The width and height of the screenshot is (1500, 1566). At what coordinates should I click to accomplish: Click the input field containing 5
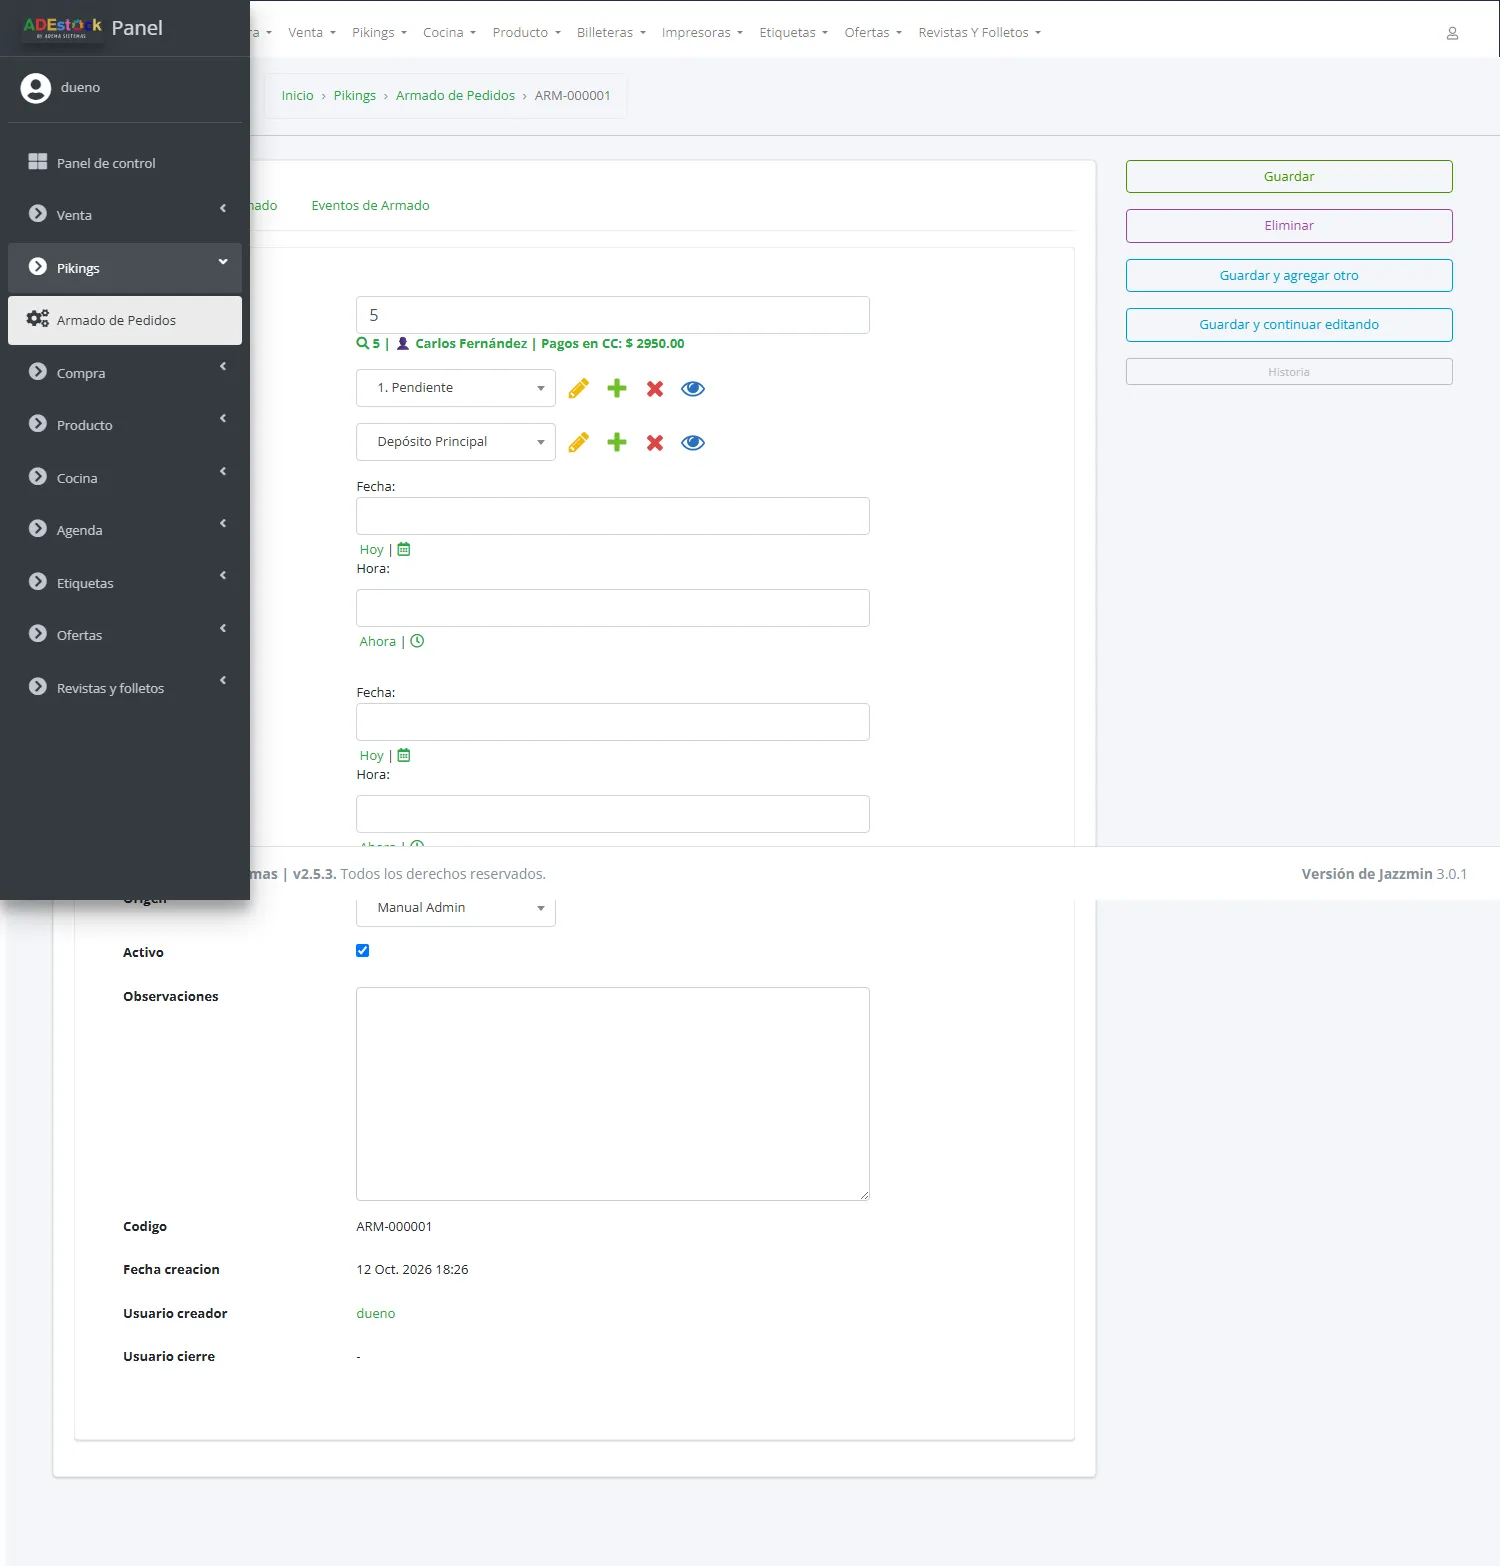[x=613, y=315]
